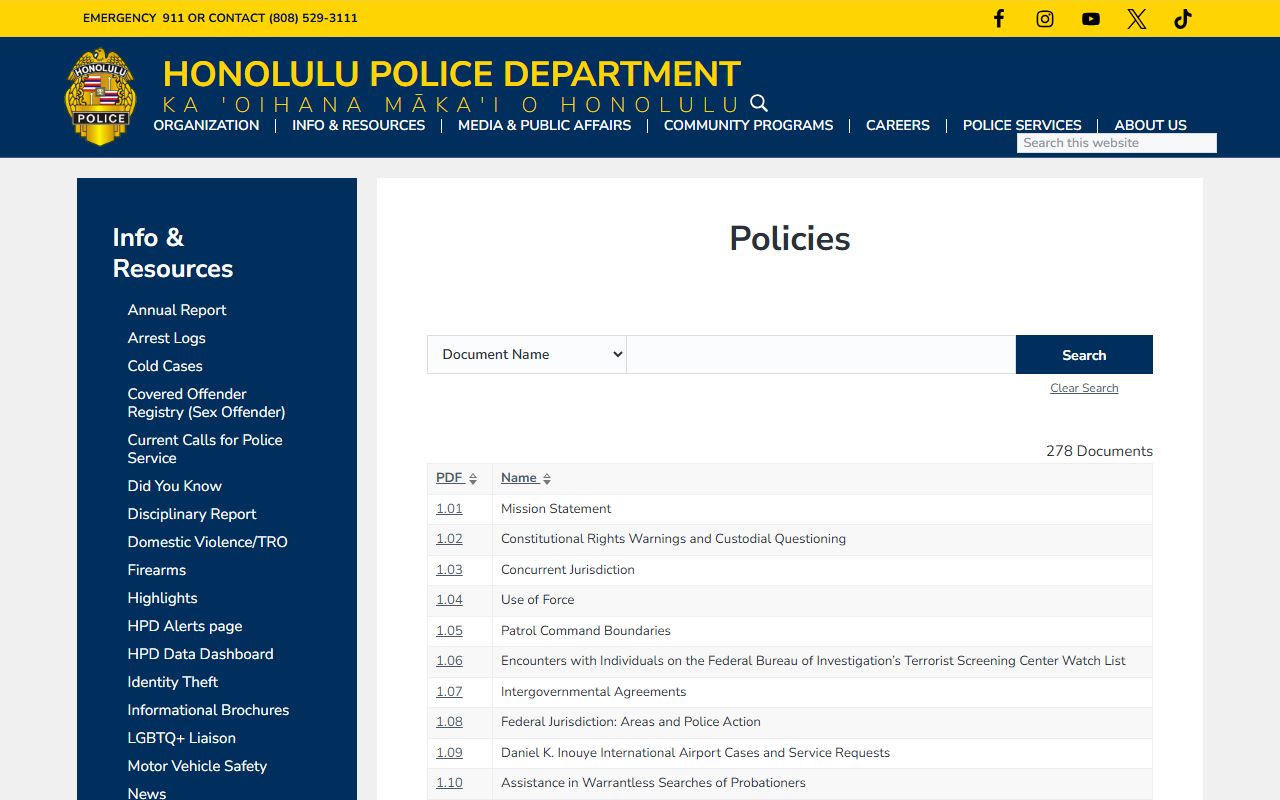Image resolution: width=1280 pixels, height=800 pixels.
Task: Open the Organization menu
Action: (206, 125)
